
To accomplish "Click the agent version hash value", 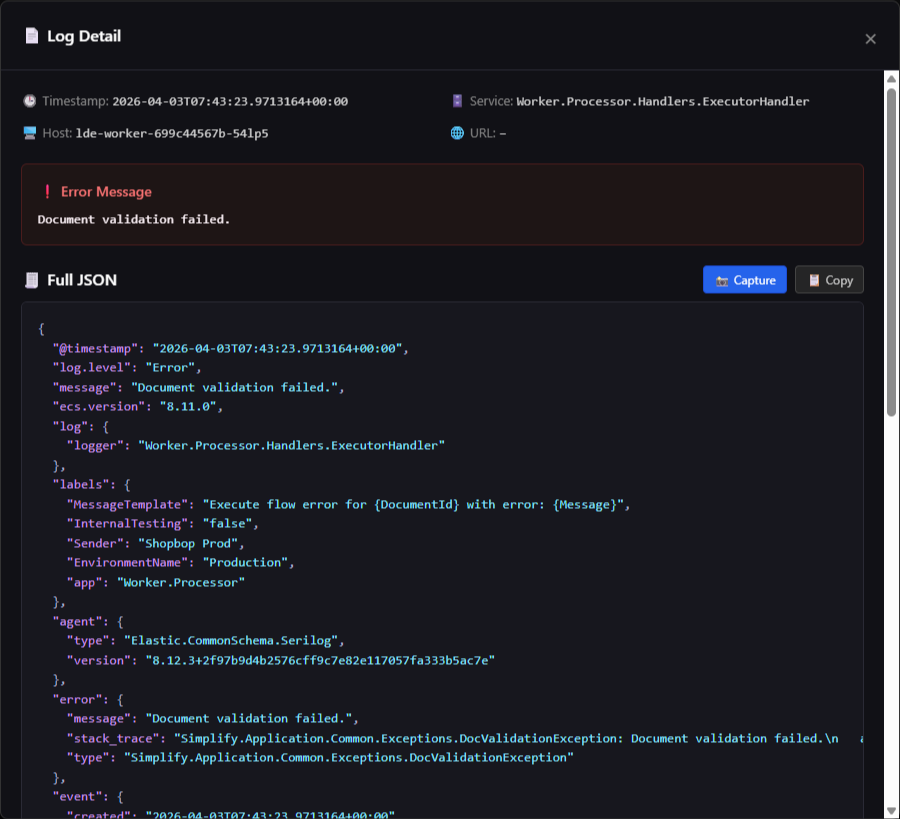I will (321, 660).
